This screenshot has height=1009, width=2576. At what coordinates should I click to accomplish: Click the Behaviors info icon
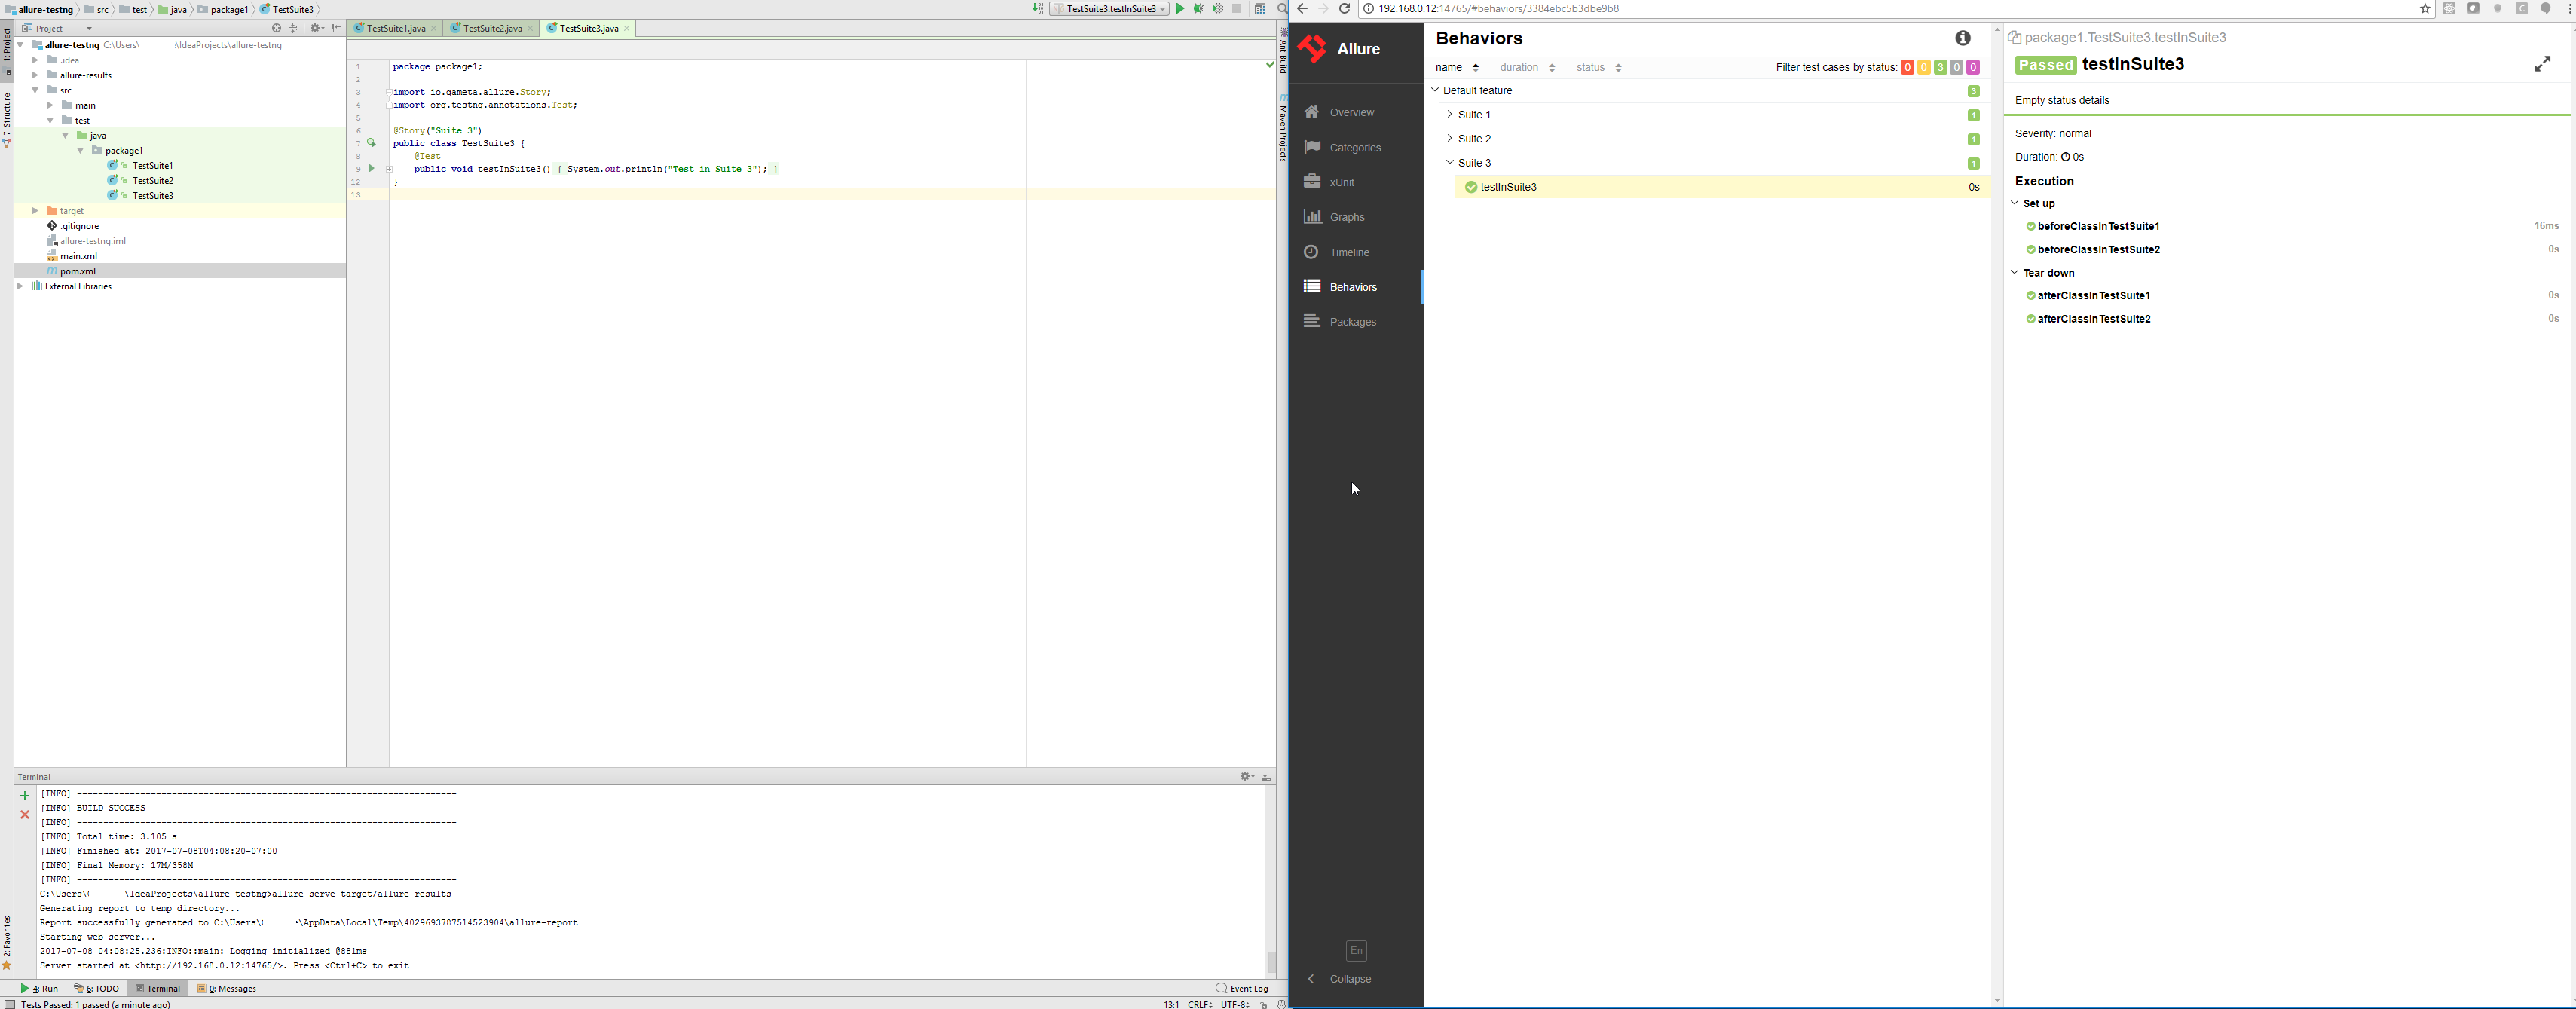point(1963,38)
